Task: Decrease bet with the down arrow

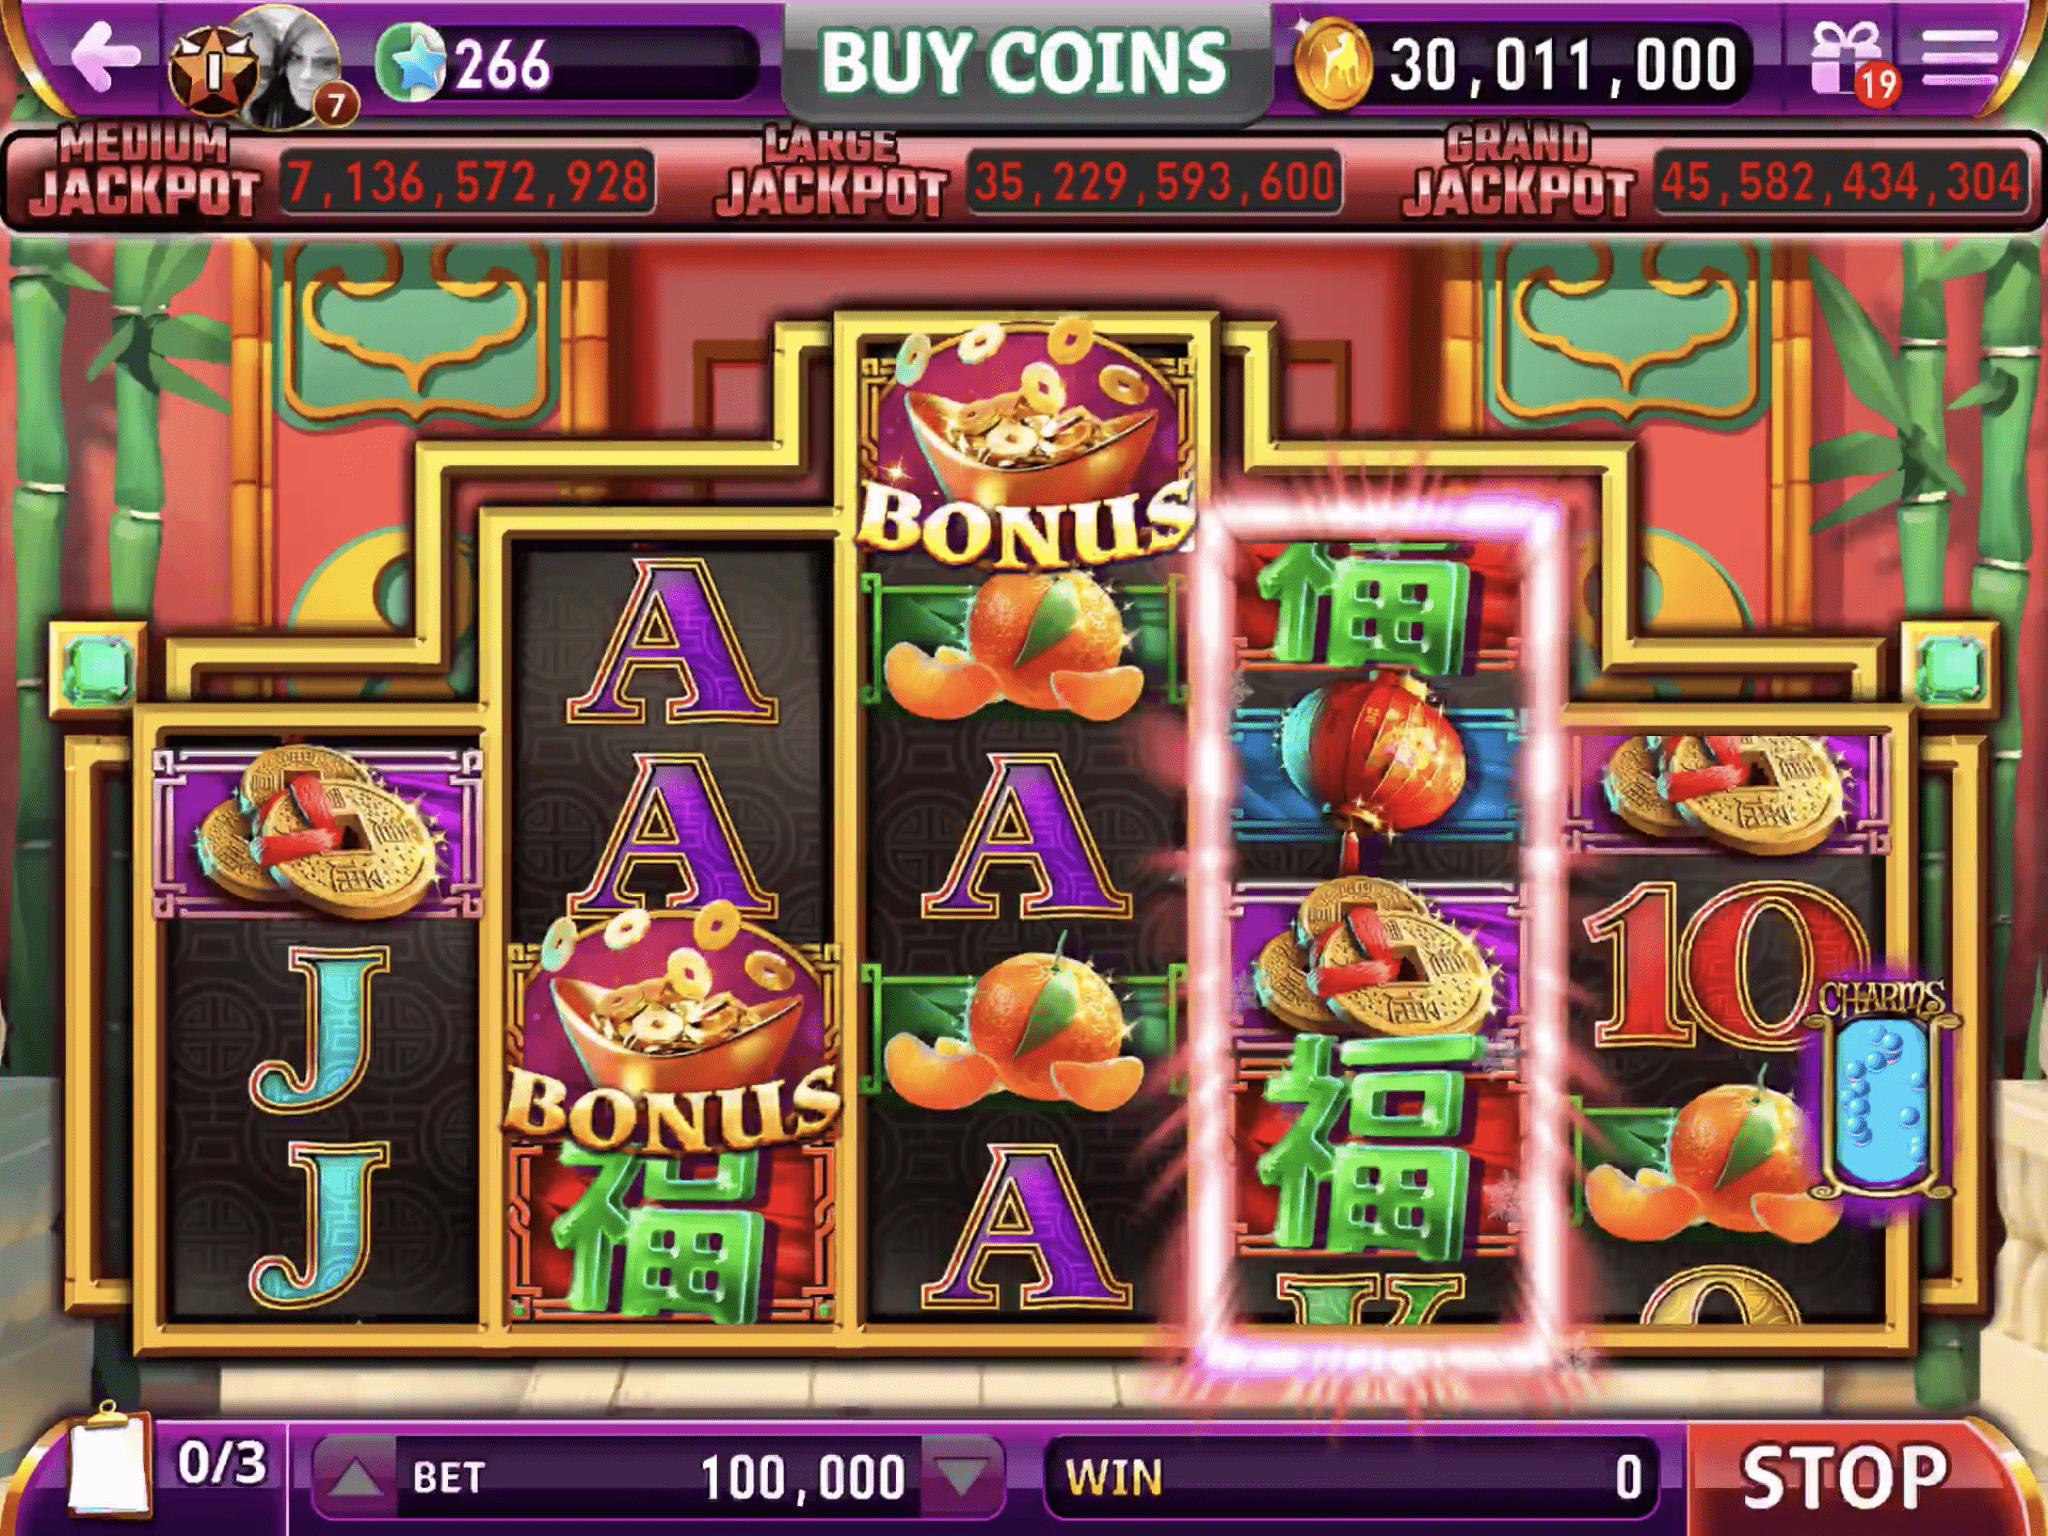Action: 962,1477
